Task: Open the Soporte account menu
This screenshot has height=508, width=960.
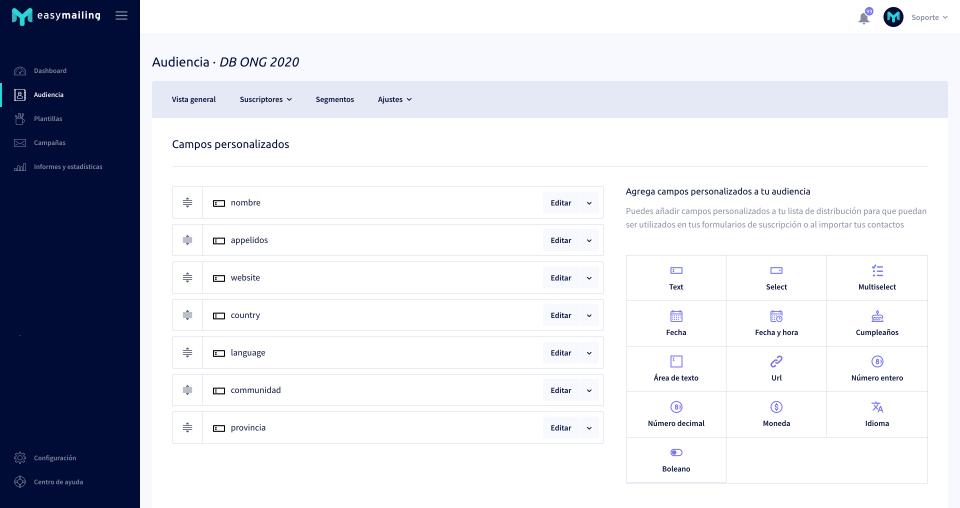Action: coord(929,18)
